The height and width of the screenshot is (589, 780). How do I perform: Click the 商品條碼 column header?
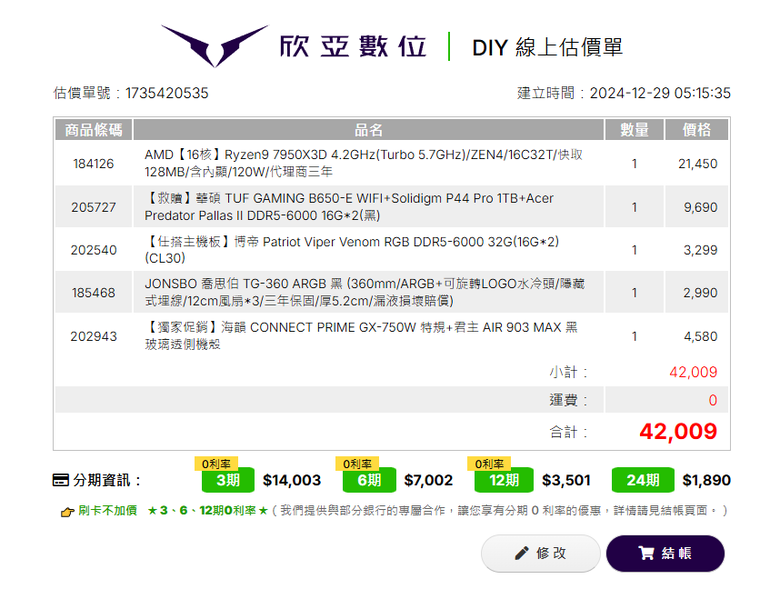pos(94,130)
